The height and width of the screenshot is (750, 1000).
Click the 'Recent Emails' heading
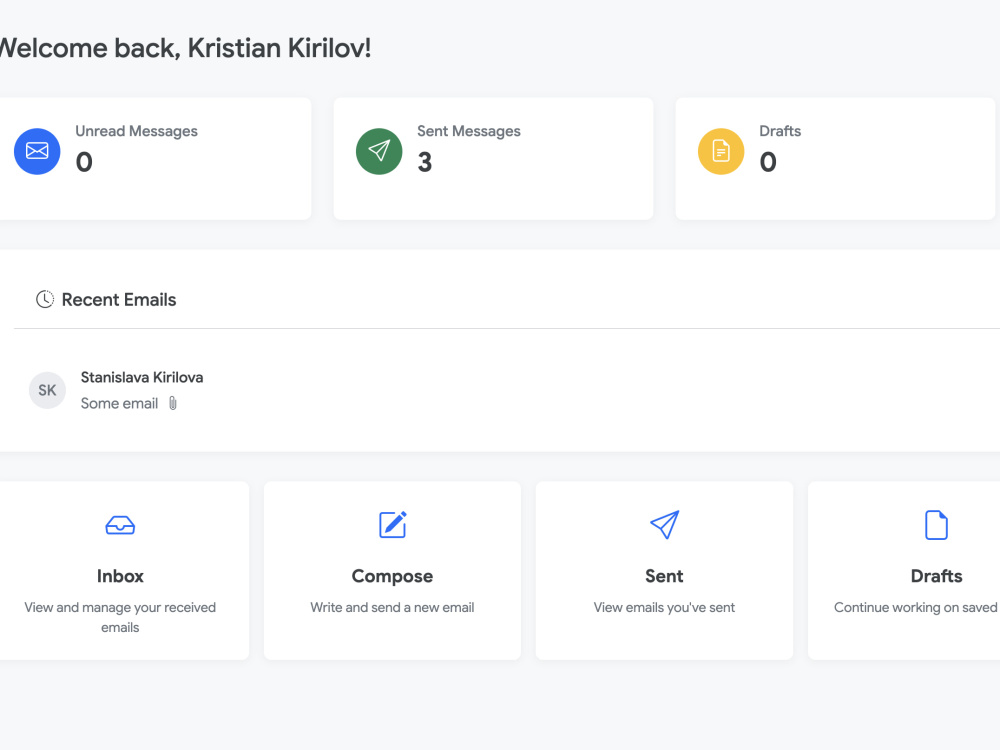[119, 300]
